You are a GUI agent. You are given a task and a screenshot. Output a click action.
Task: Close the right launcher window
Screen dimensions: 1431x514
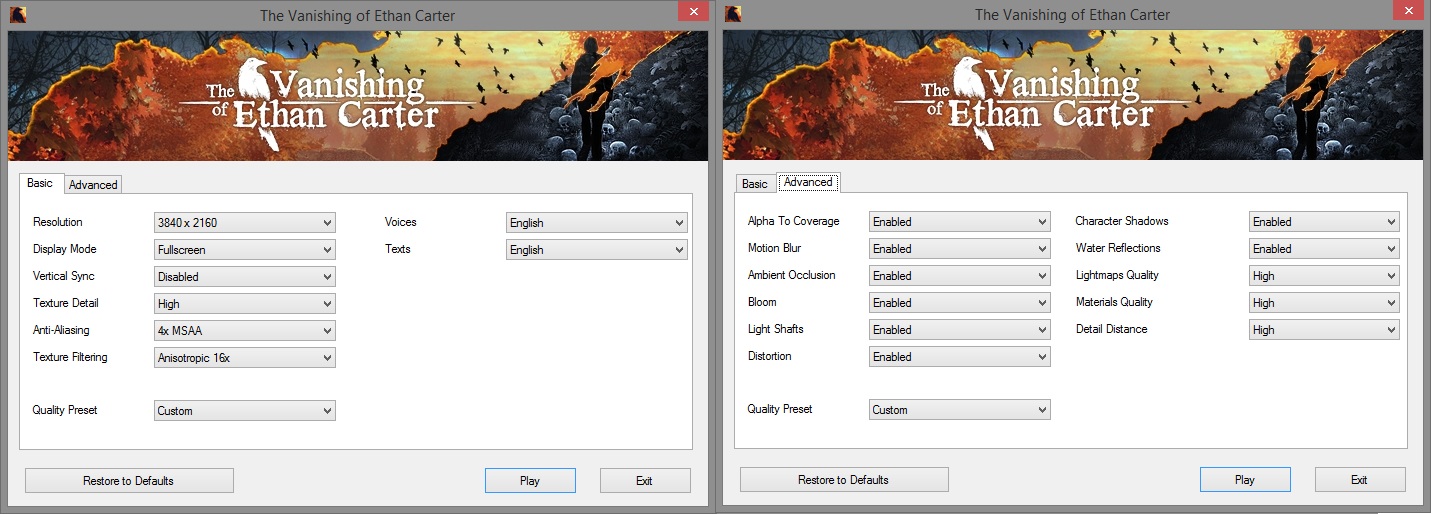[x=1407, y=11]
